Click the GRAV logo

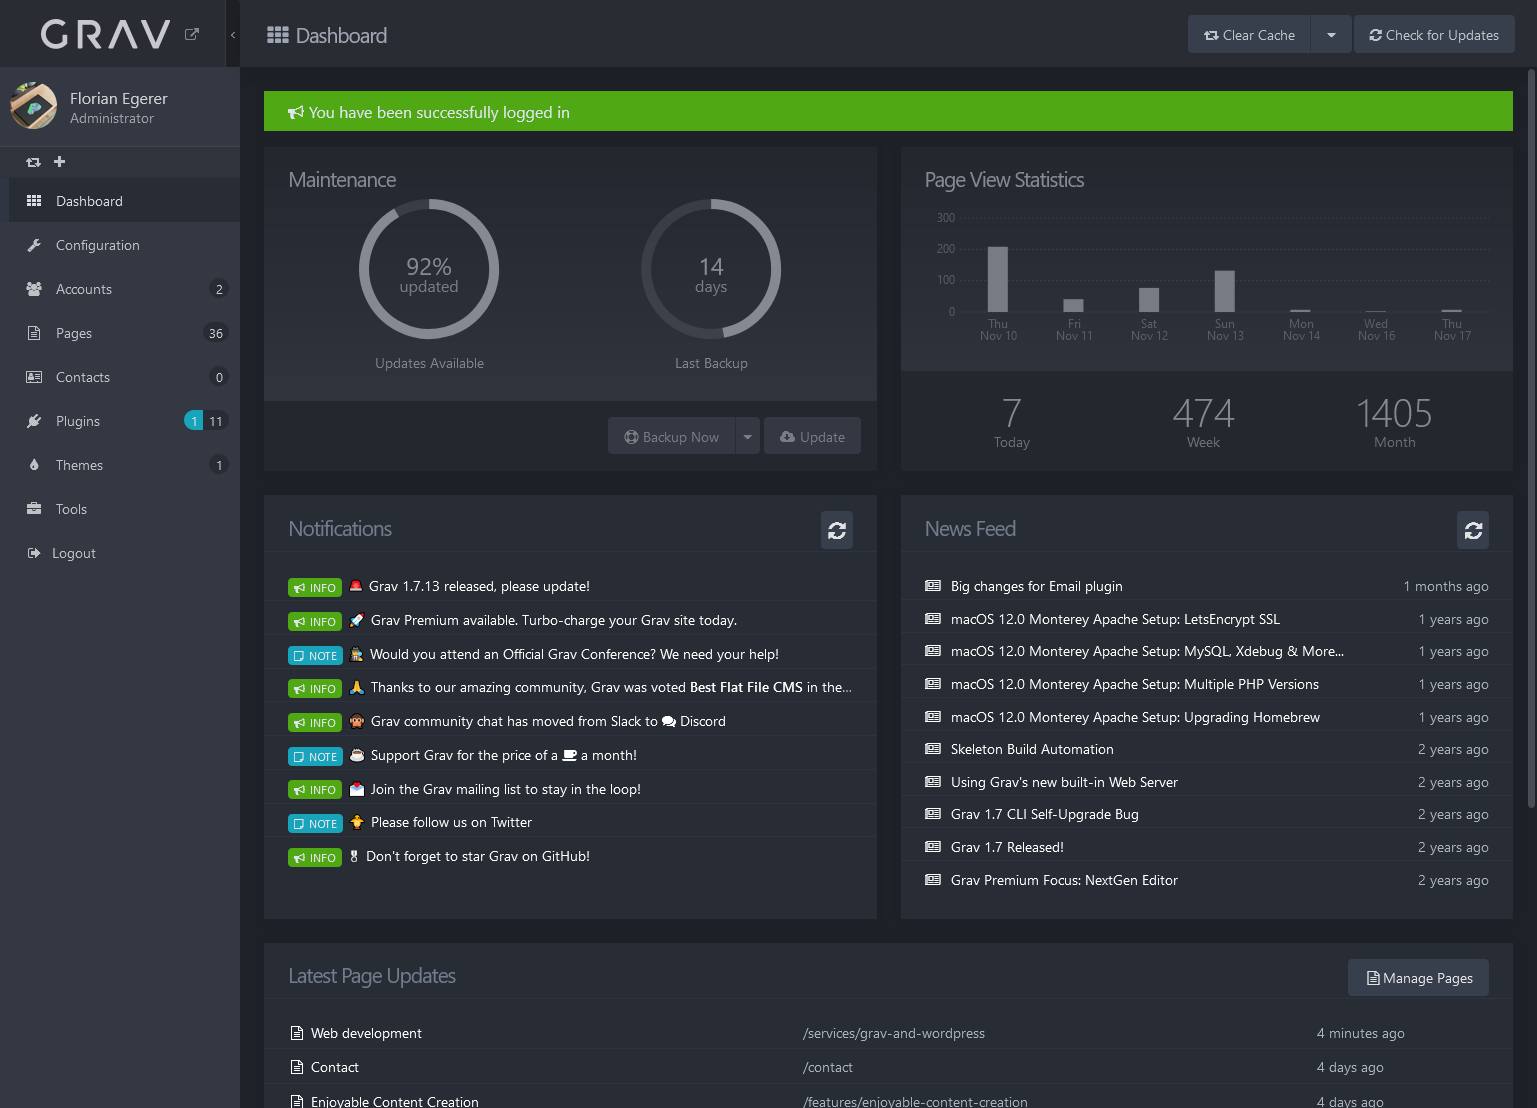point(105,35)
